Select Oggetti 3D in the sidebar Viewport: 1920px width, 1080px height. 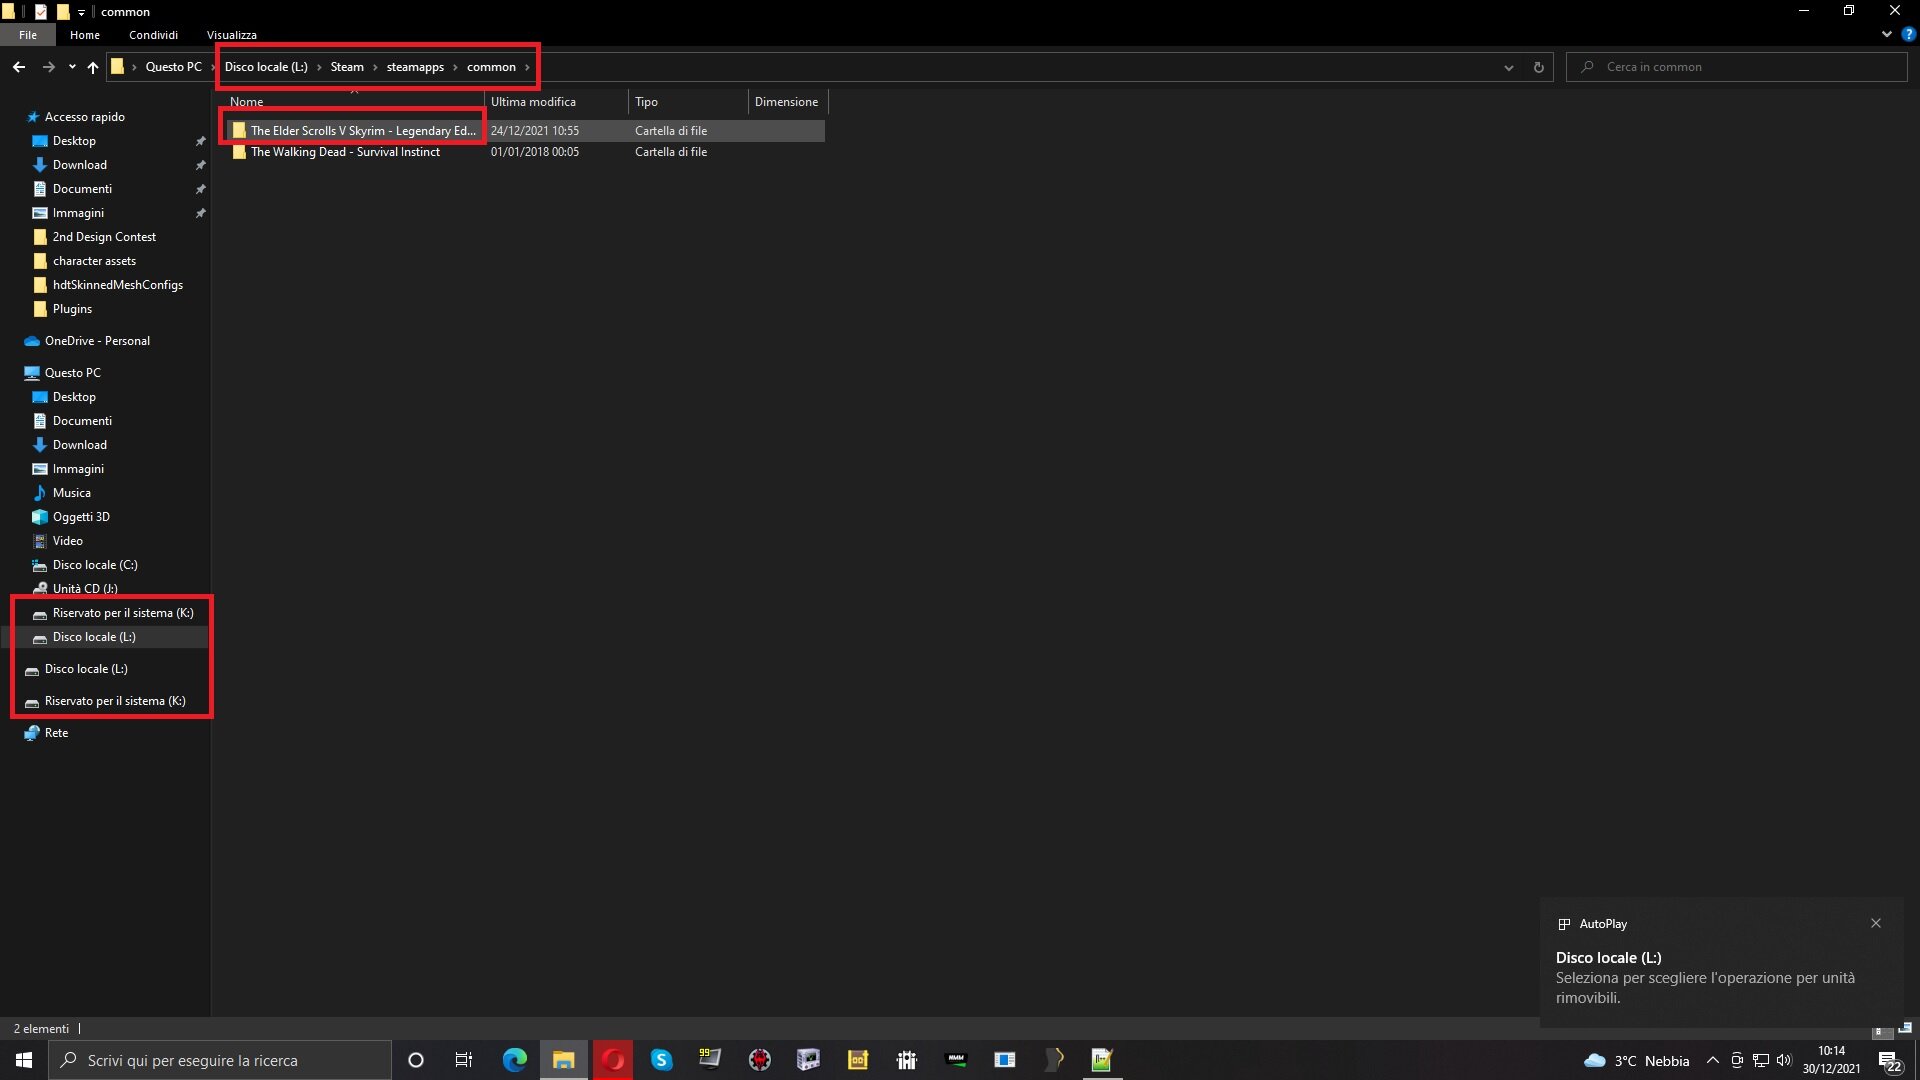pos(81,517)
